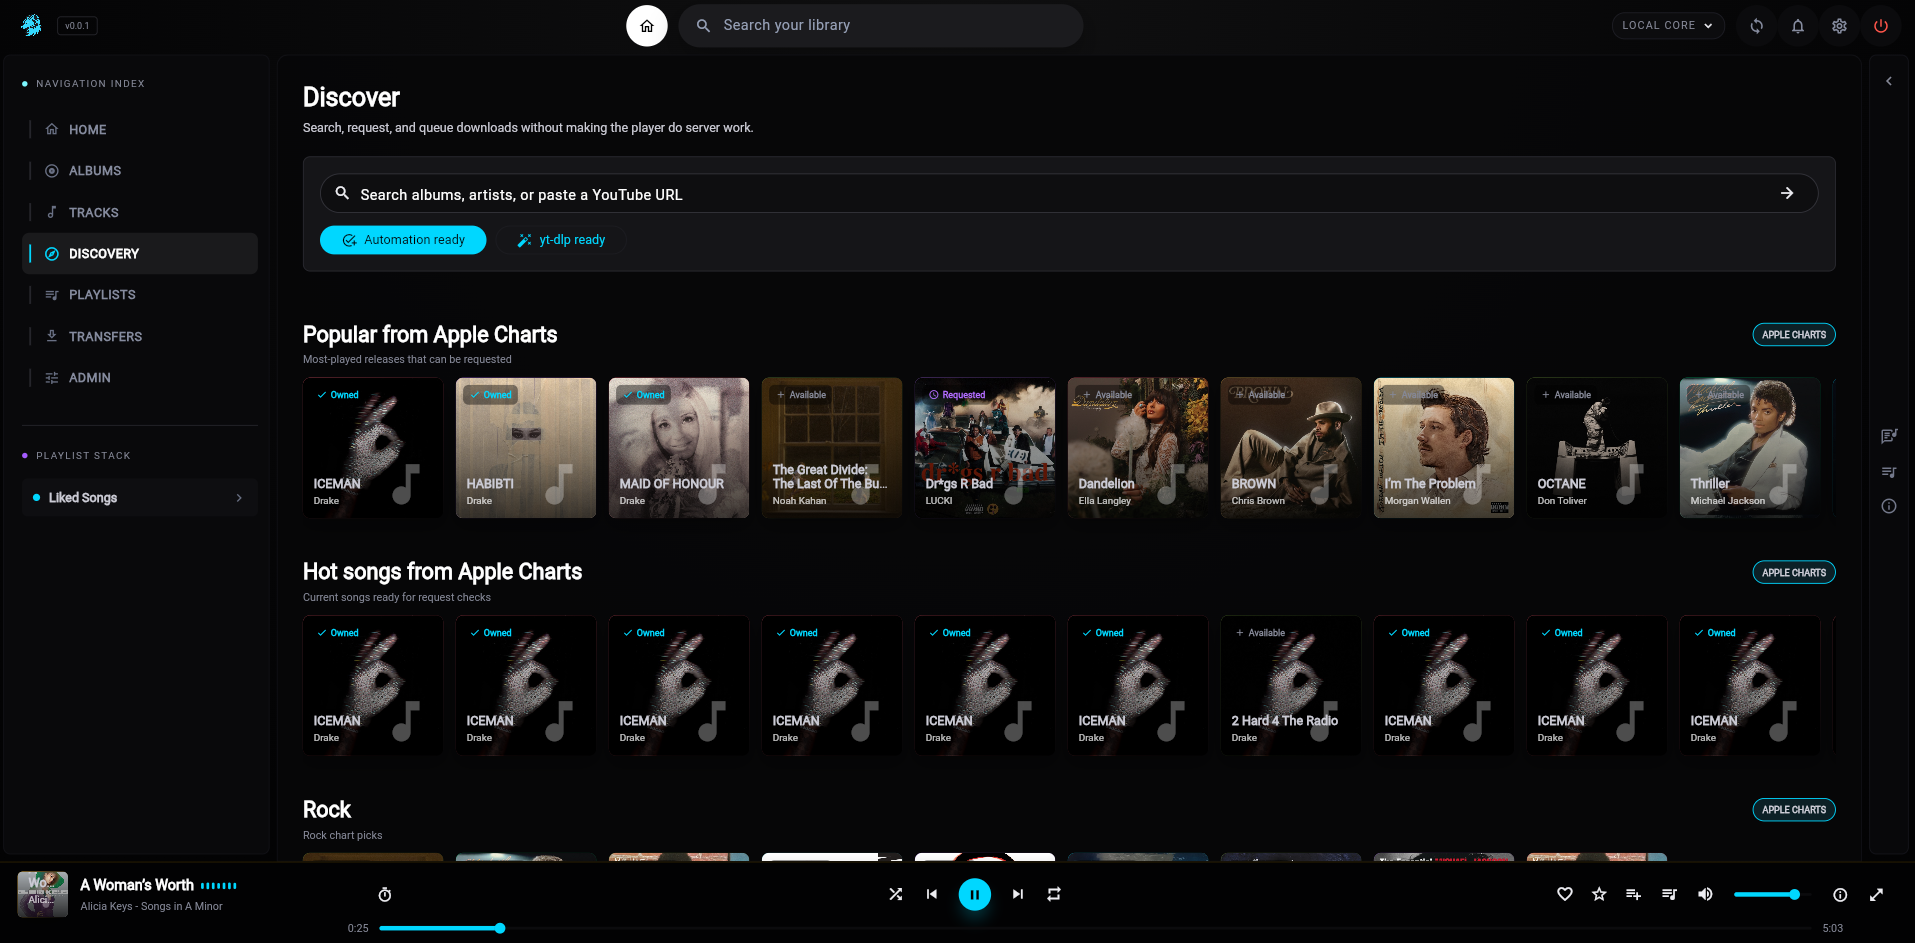Viewport: 1915px width, 943px height.
Task: Click the Automation ready button
Action: (403, 240)
